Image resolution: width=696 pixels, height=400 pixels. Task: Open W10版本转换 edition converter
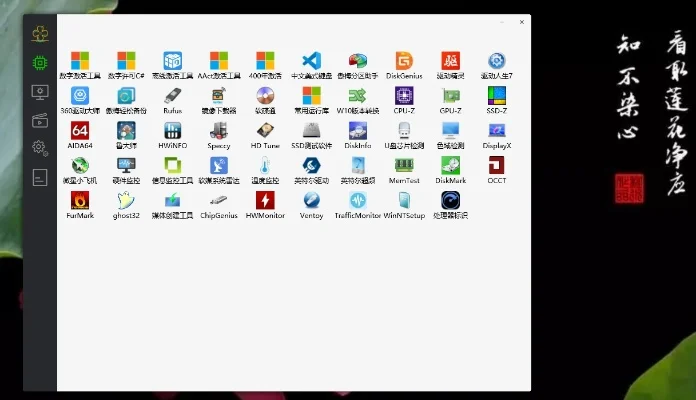[x=358, y=100]
